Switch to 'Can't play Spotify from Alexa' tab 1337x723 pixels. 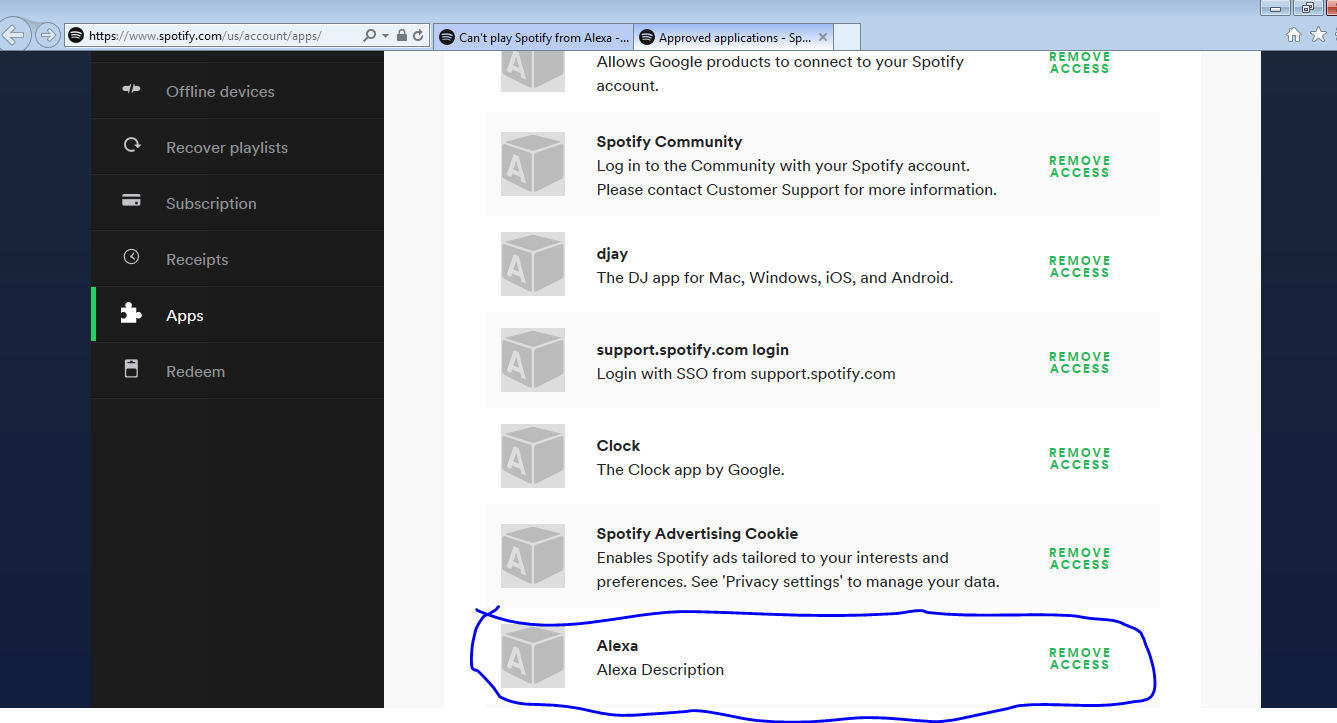coord(534,37)
